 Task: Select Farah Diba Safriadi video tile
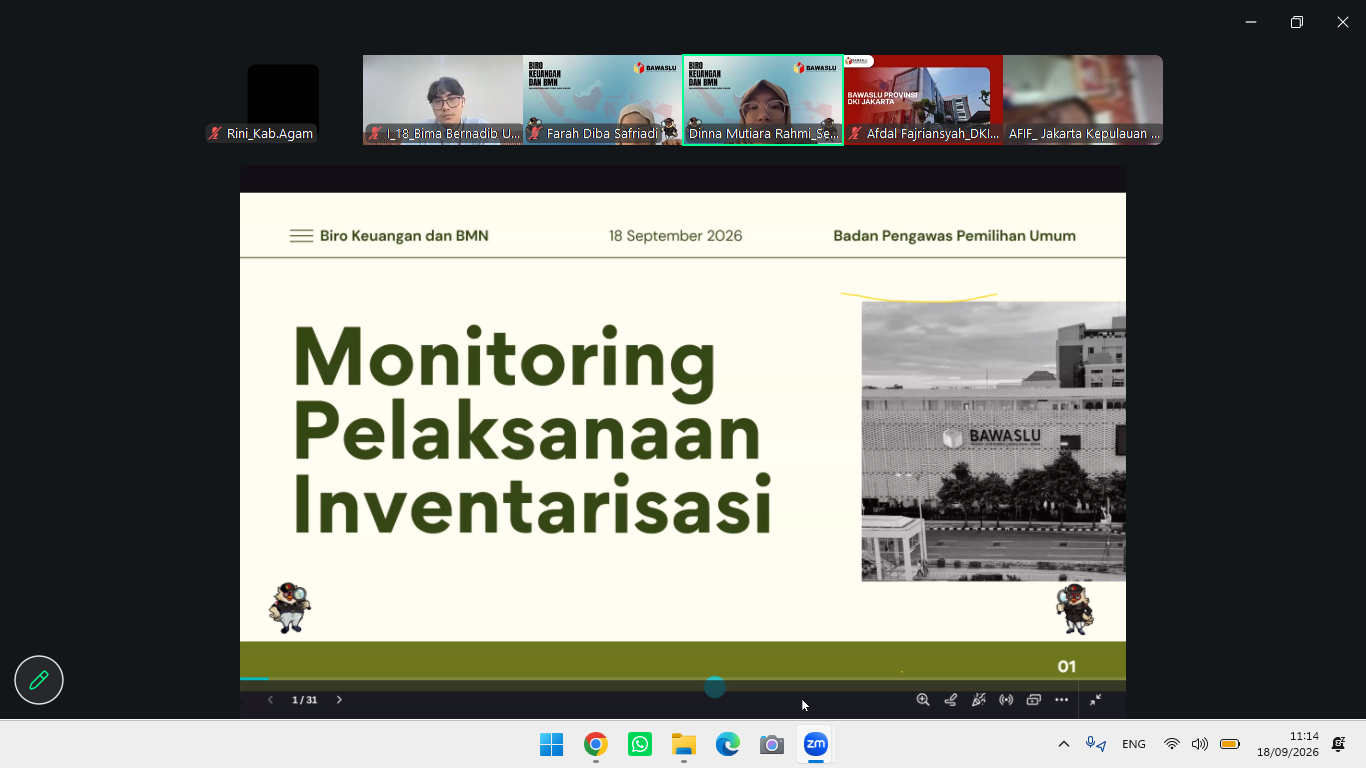pyautogui.click(x=603, y=100)
